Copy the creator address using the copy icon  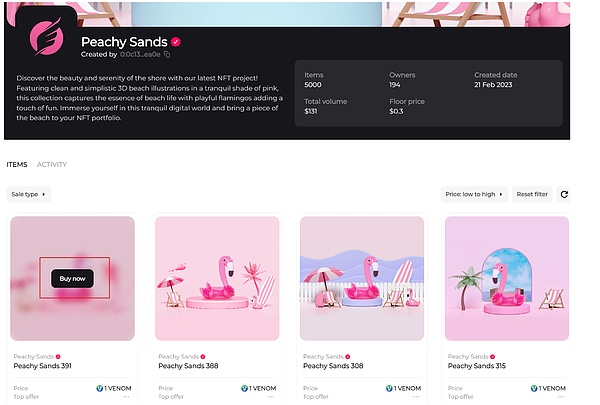(167, 54)
